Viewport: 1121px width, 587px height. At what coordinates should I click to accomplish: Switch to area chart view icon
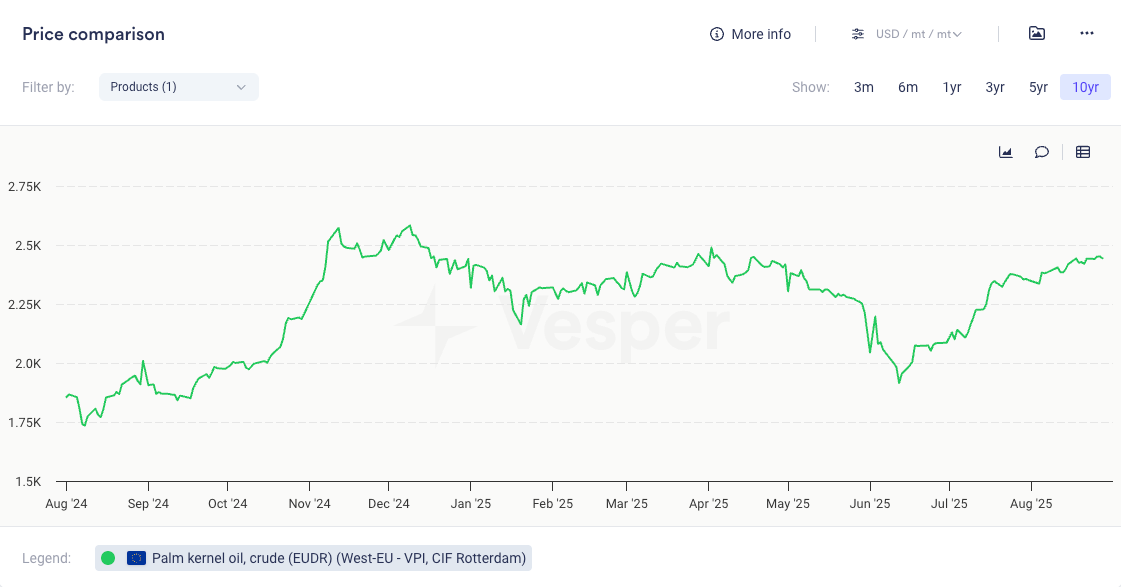[x=1006, y=152]
